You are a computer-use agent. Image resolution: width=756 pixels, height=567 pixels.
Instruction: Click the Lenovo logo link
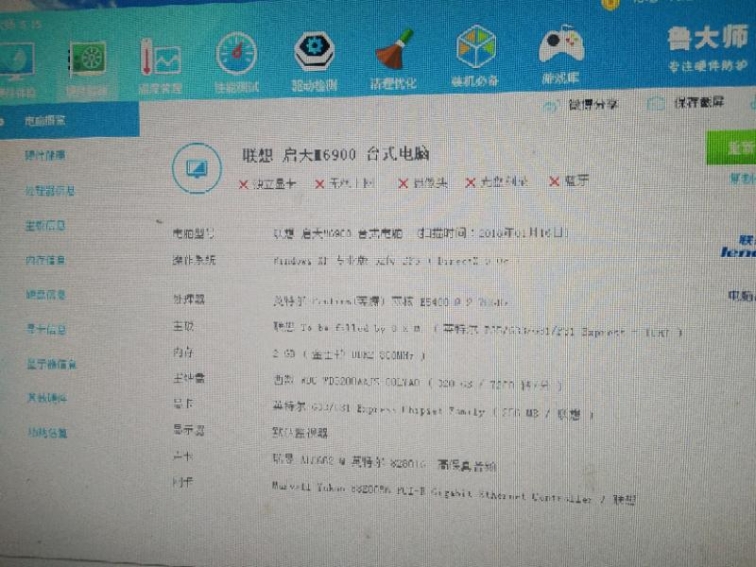tap(738, 247)
